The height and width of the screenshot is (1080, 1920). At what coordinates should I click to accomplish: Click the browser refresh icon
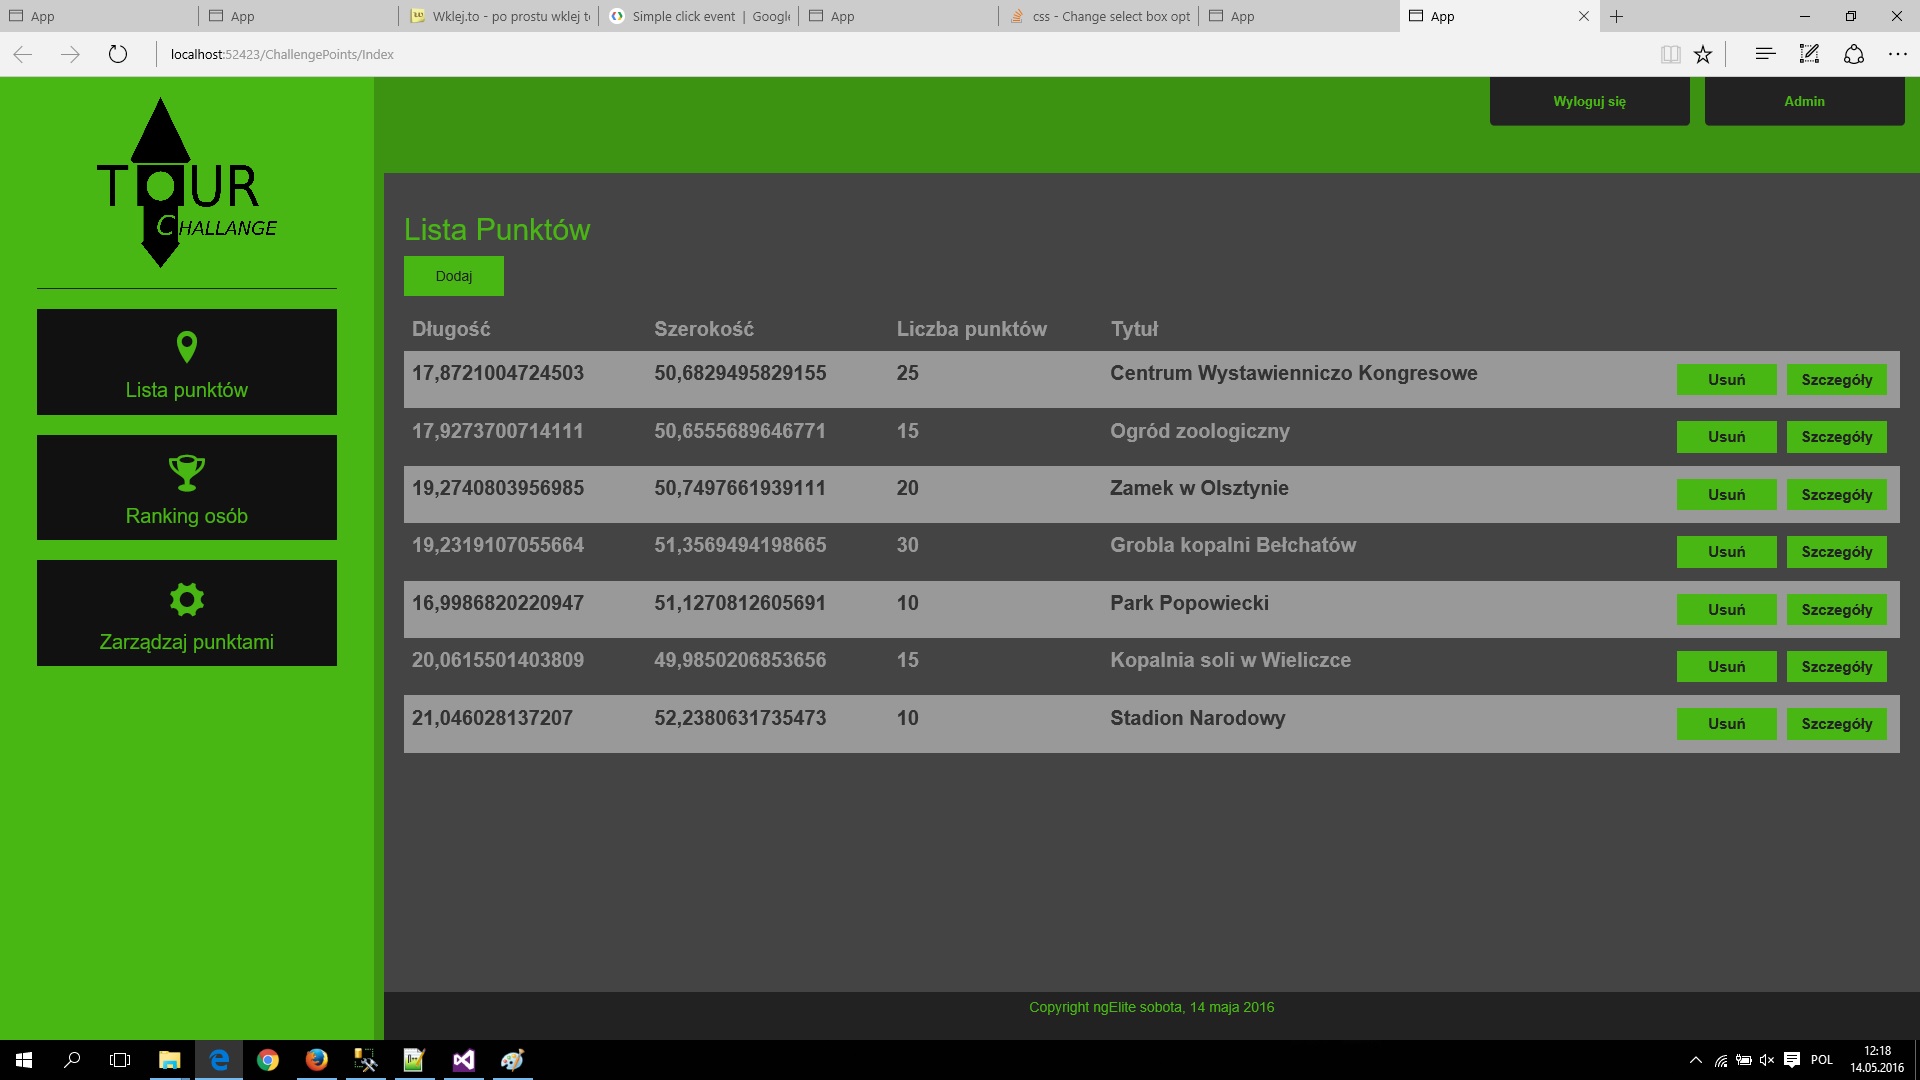pyautogui.click(x=118, y=54)
